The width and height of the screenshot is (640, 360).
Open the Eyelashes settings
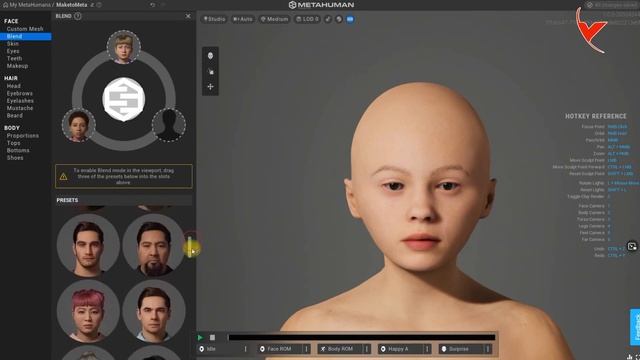pos(20,101)
